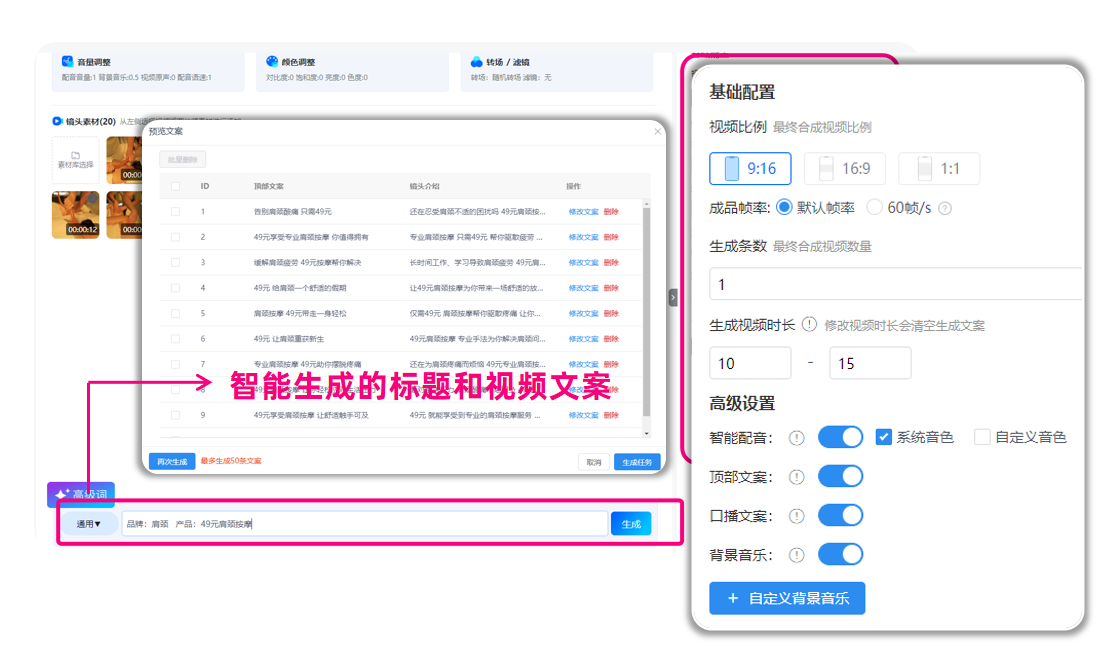Click the help icon beside 60帧/s
Viewport: 1105px width, 657px height.
point(945,208)
